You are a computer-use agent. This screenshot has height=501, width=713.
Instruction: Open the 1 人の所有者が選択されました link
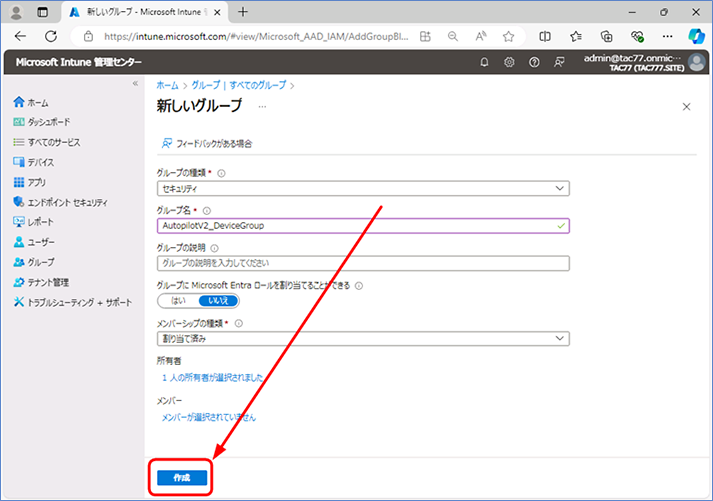pyautogui.click(x=212, y=377)
